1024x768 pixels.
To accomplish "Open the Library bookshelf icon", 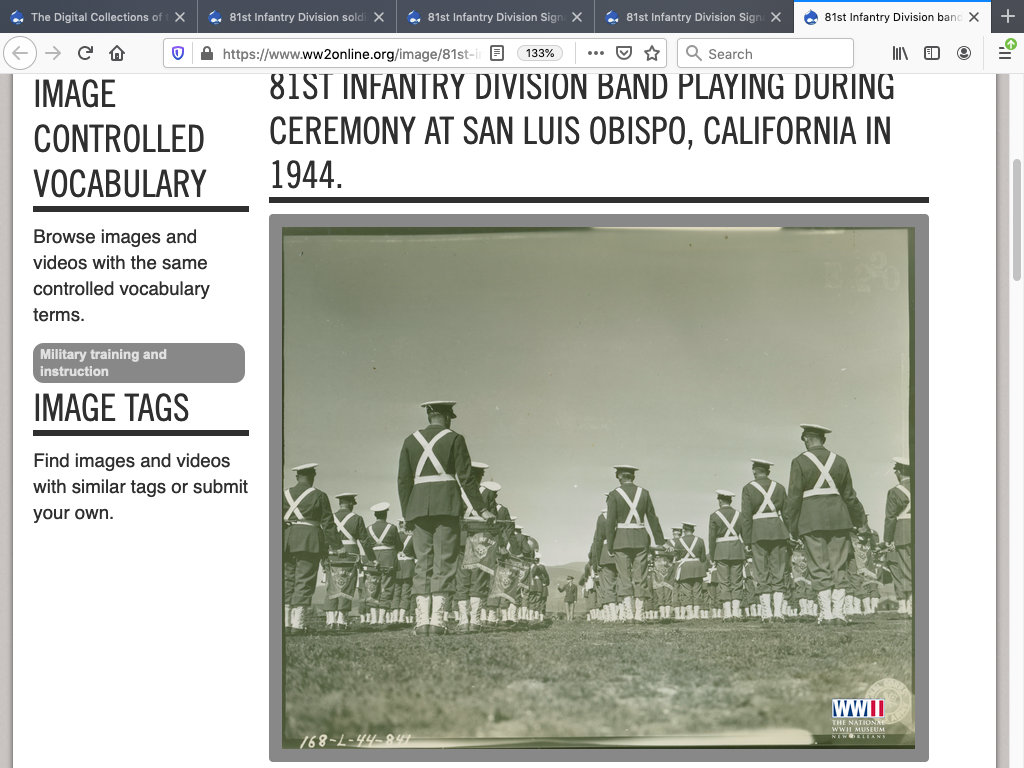I will pos(900,53).
